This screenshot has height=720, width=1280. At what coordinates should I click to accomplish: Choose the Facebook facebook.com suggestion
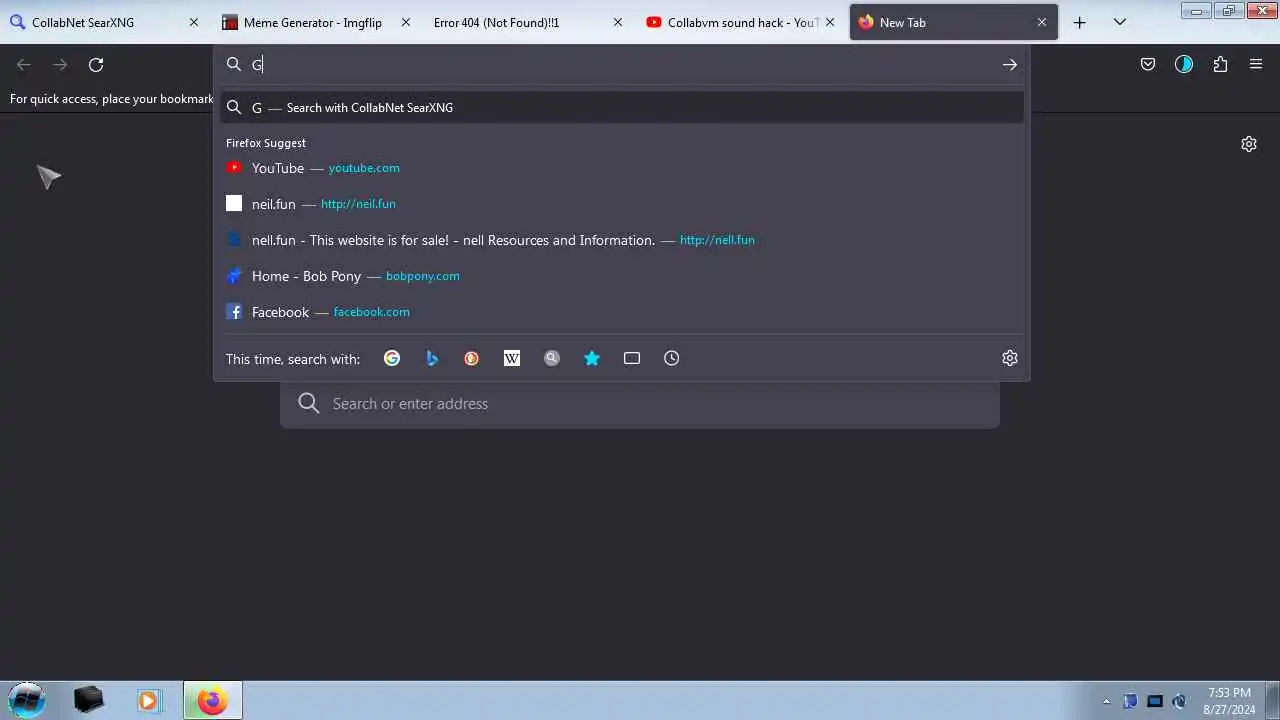click(622, 312)
